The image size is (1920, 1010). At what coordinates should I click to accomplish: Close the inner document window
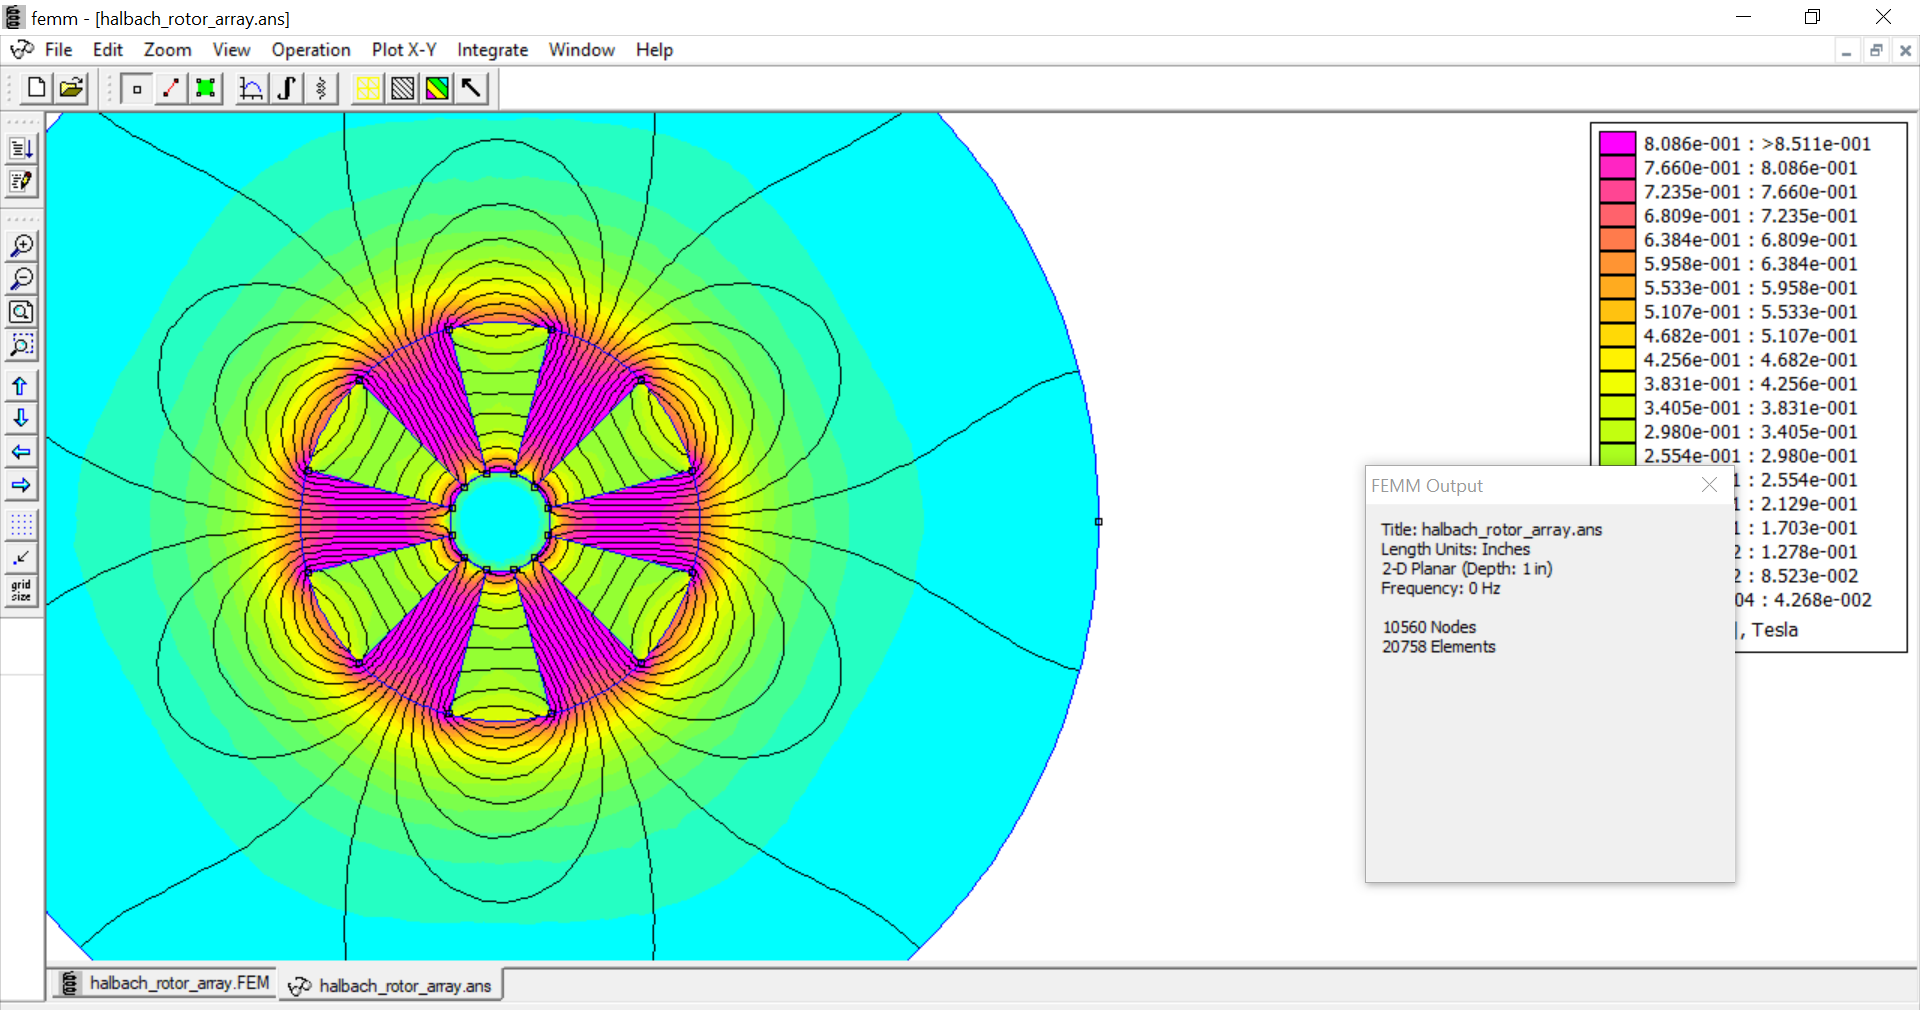[x=1905, y=51]
